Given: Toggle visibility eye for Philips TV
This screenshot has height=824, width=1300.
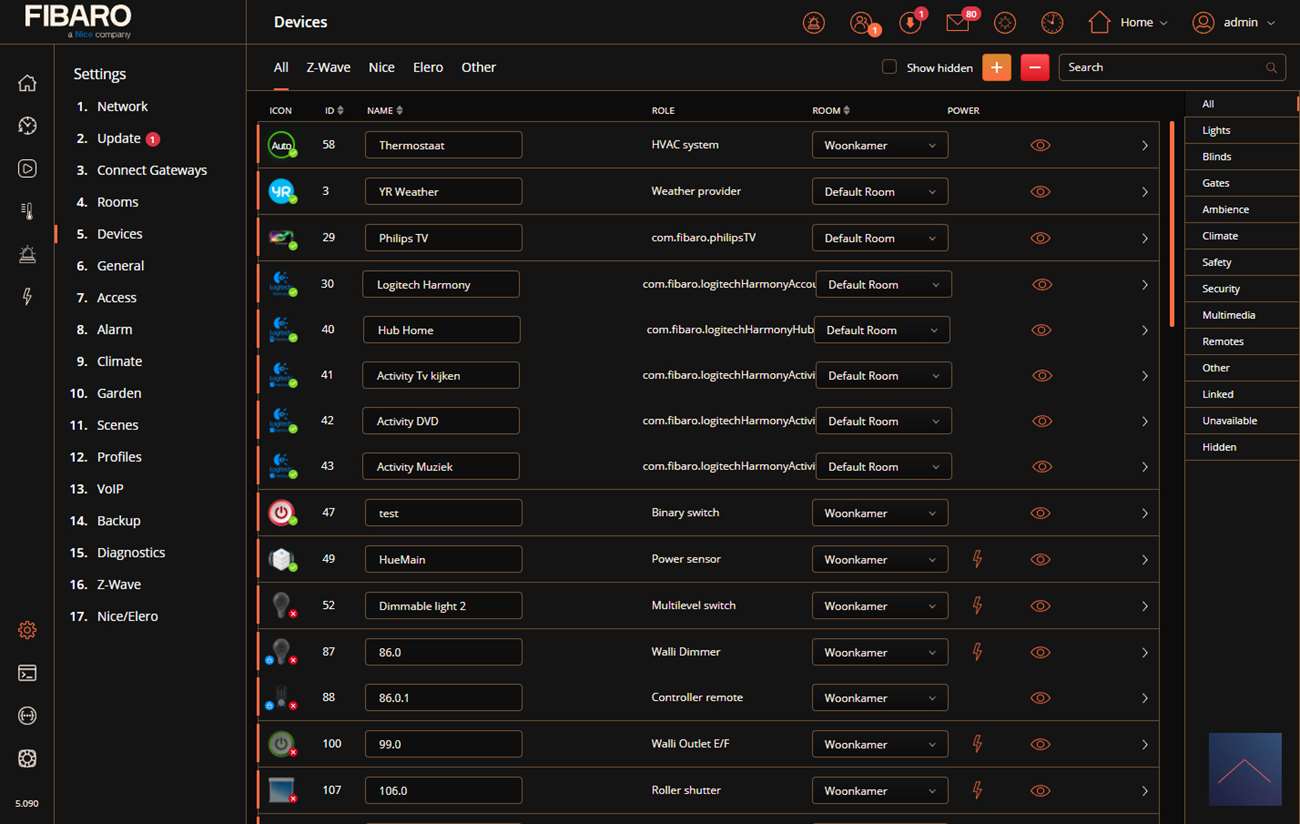Looking at the screenshot, I should coord(1040,238).
